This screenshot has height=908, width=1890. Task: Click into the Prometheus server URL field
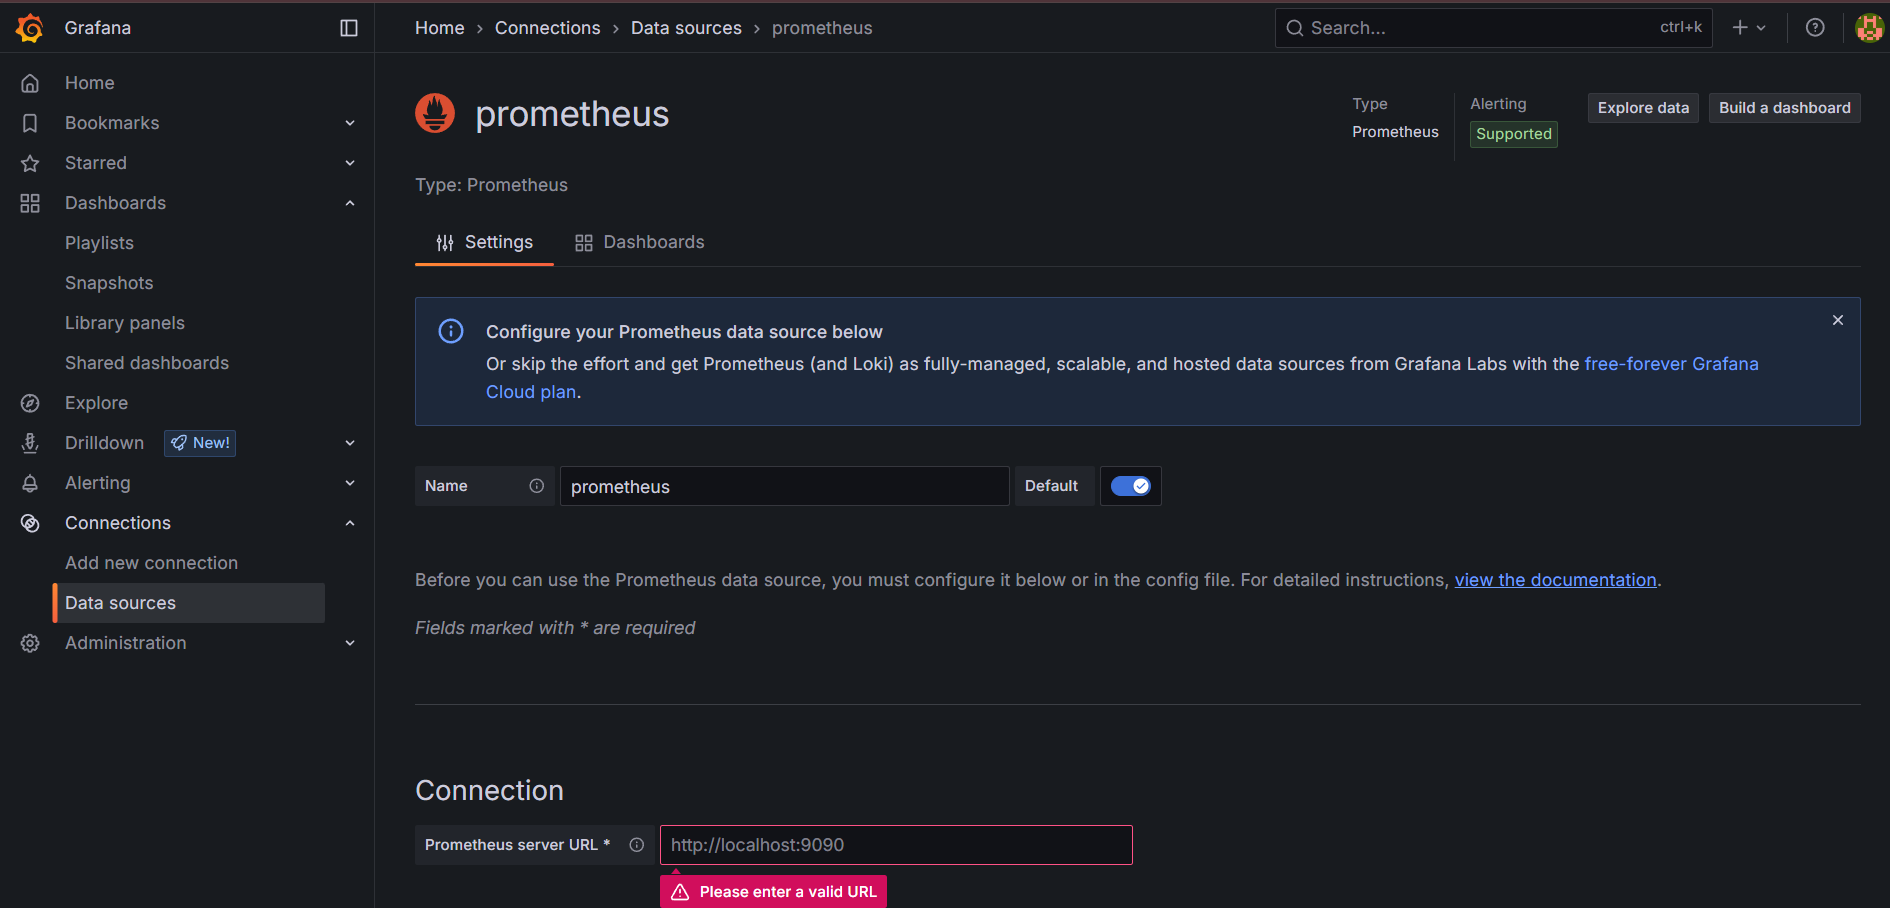pos(896,845)
